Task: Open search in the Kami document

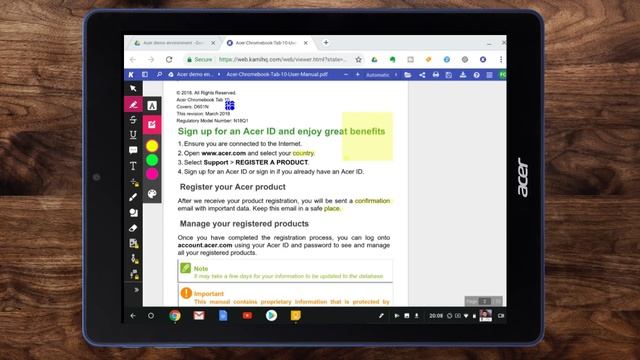Action: [159, 75]
